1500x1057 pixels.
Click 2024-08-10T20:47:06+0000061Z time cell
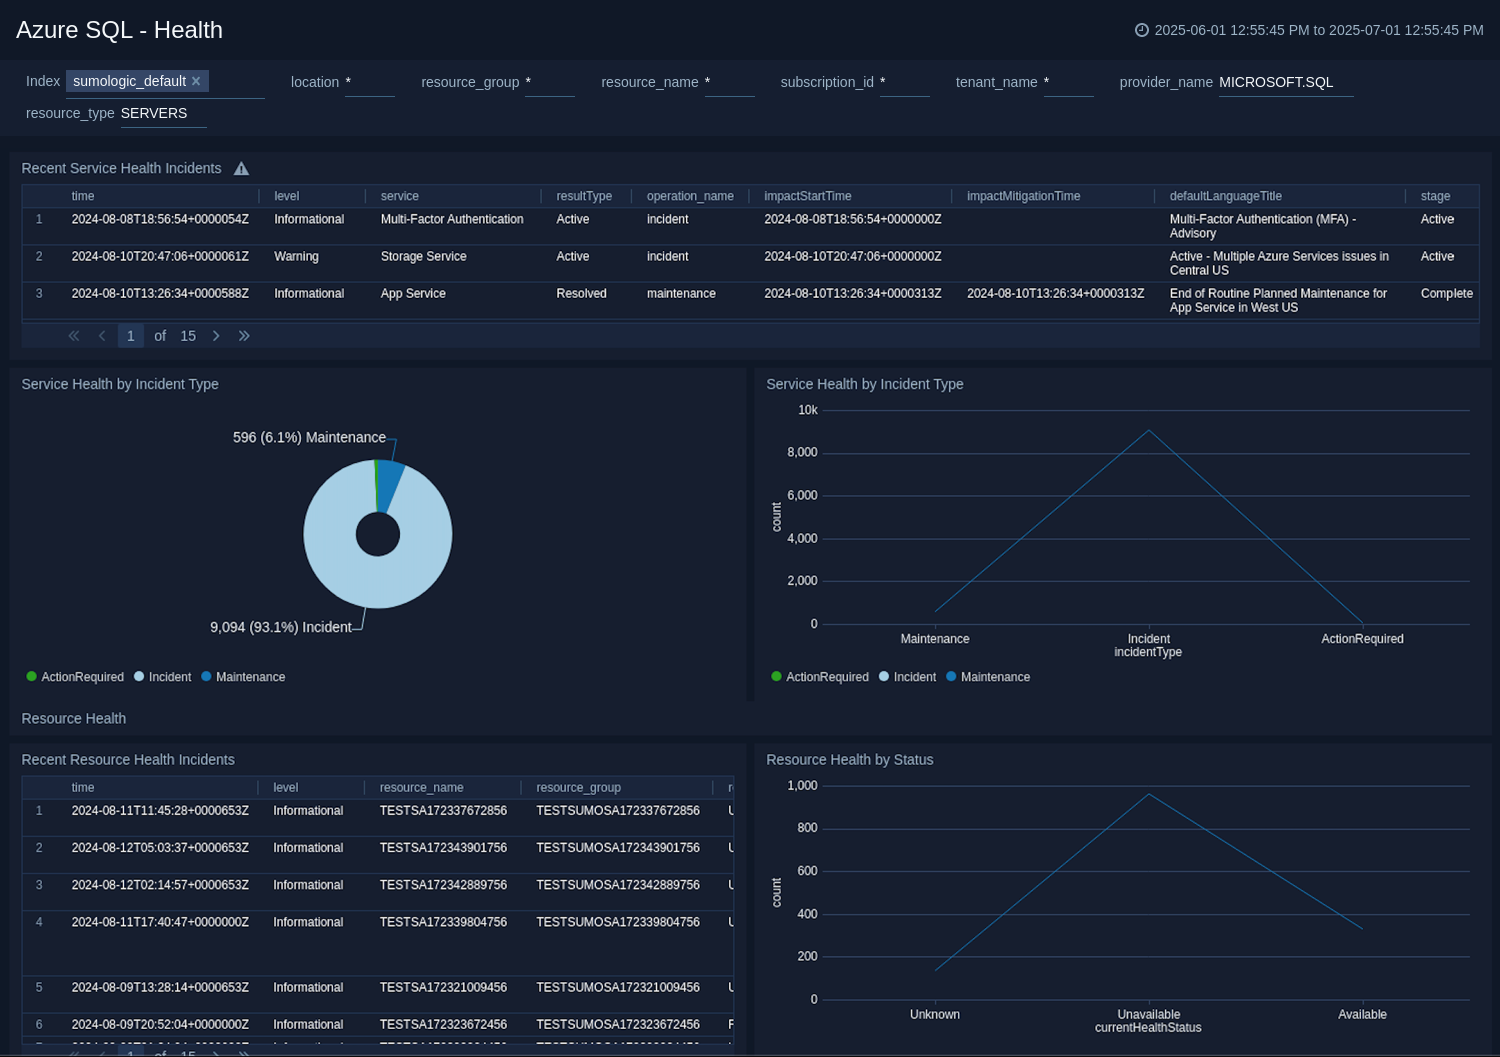point(160,257)
